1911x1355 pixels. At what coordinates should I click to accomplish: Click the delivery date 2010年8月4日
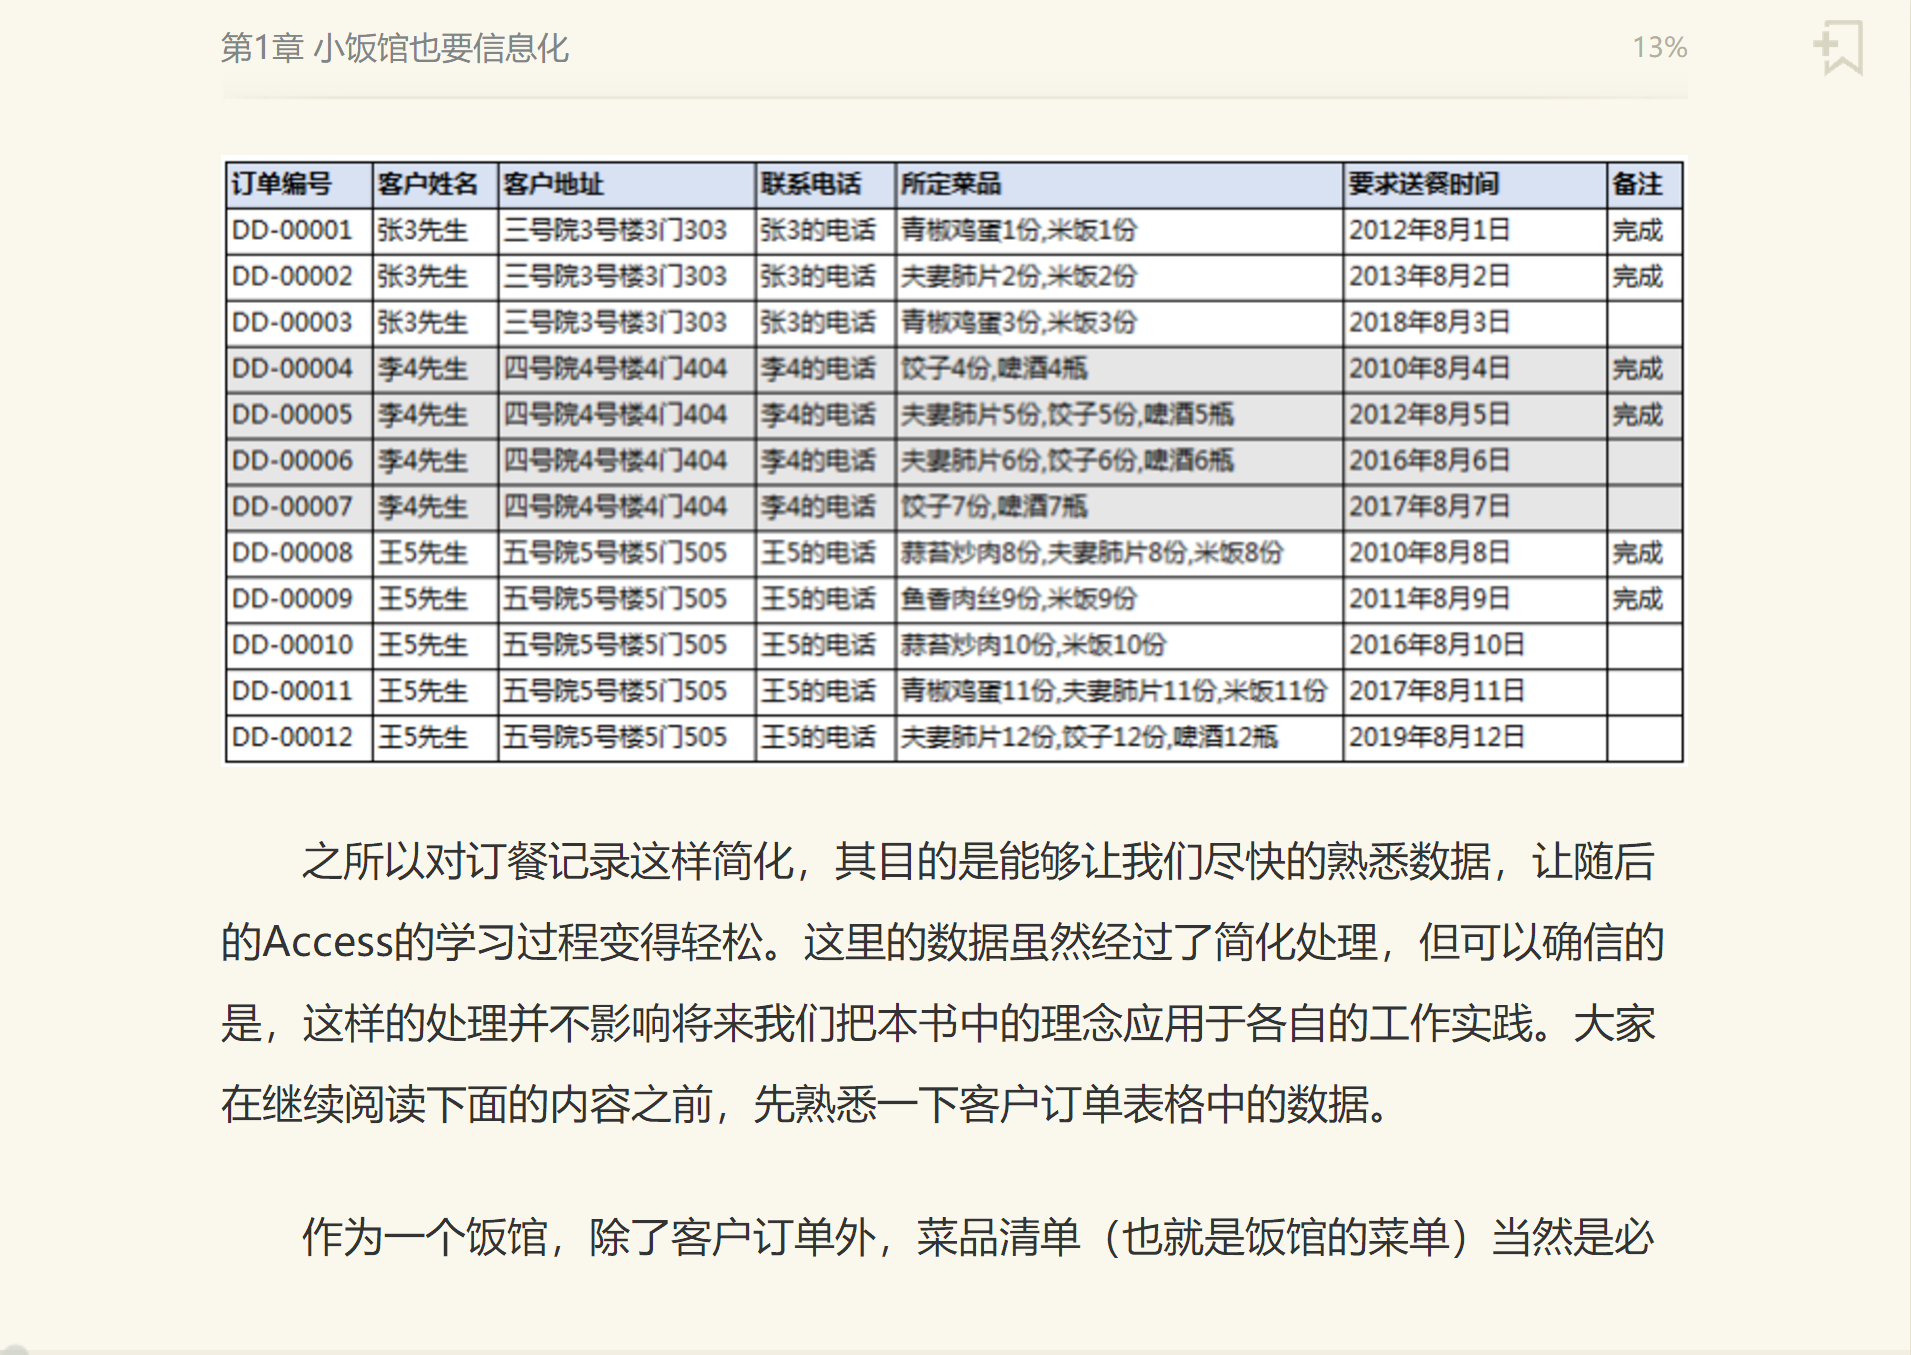click(x=1429, y=368)
